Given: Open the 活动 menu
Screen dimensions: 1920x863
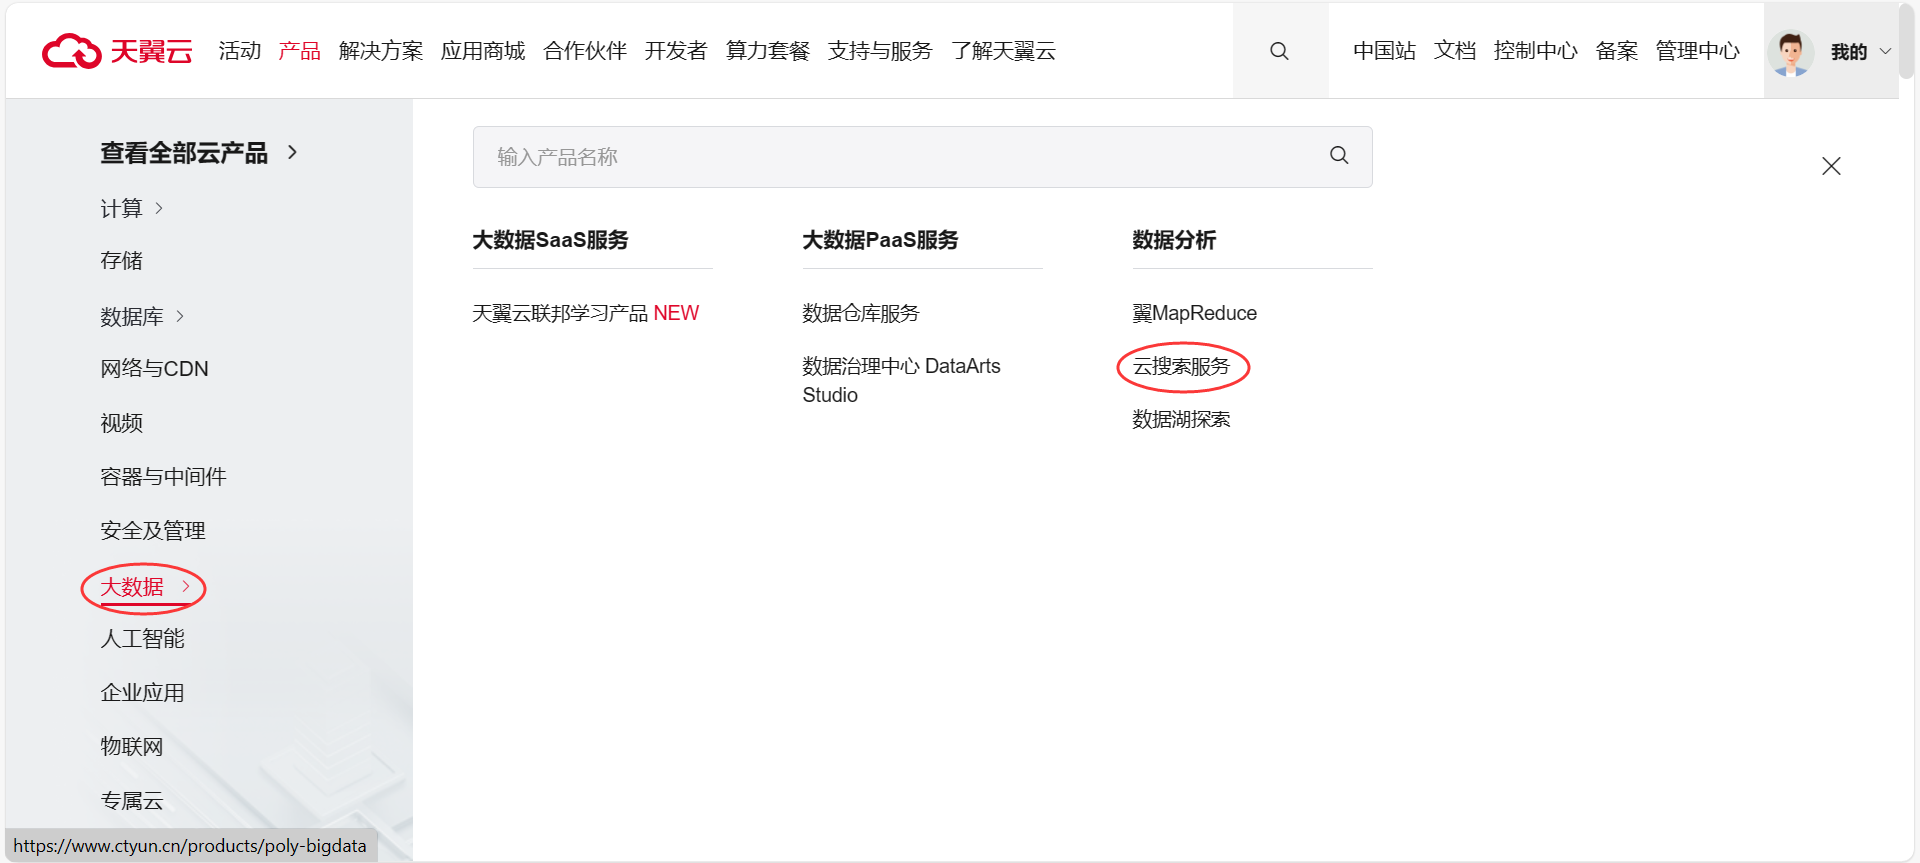Looking at the screenshot, I should 240,51.
